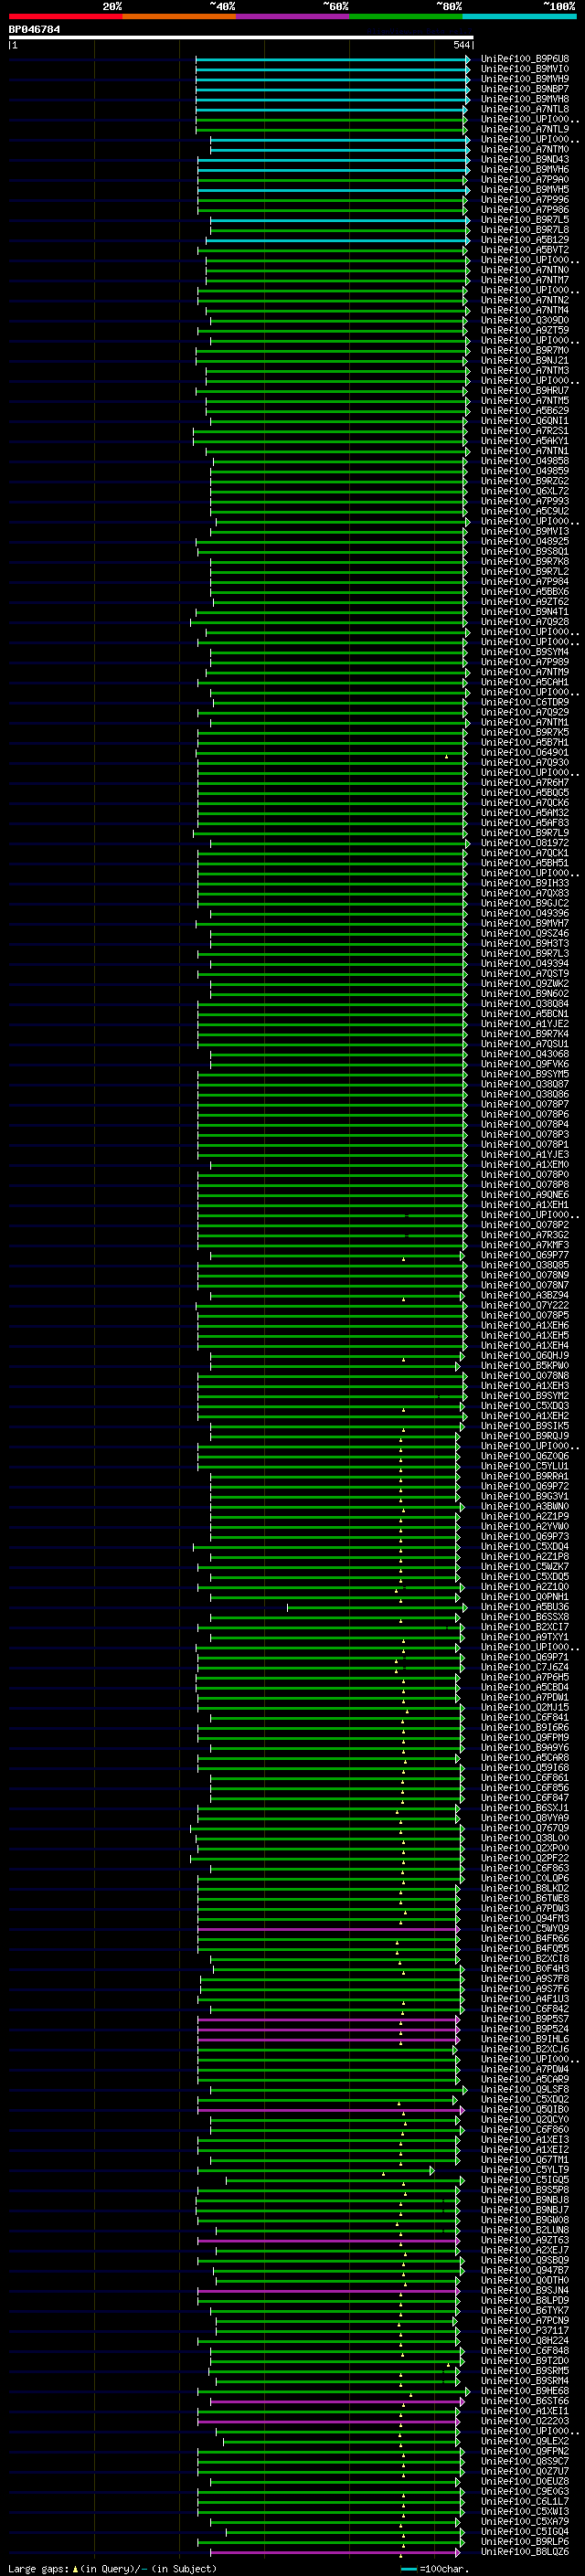585x2576 pixels.
Task: Select hit label UniRef100_C6L1L7
Action: 525,2501
